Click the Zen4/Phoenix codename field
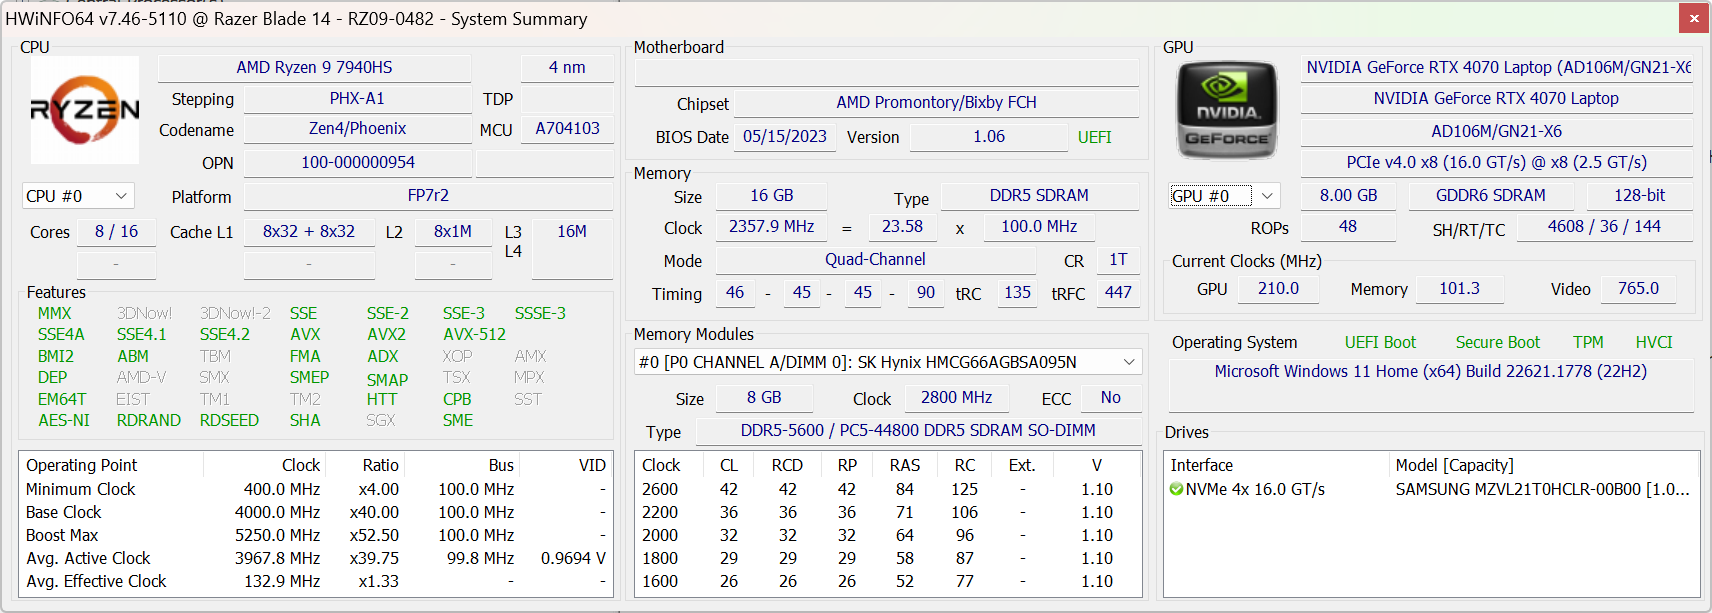This screenshot has height=613, width=1712. tap(357, 128)
